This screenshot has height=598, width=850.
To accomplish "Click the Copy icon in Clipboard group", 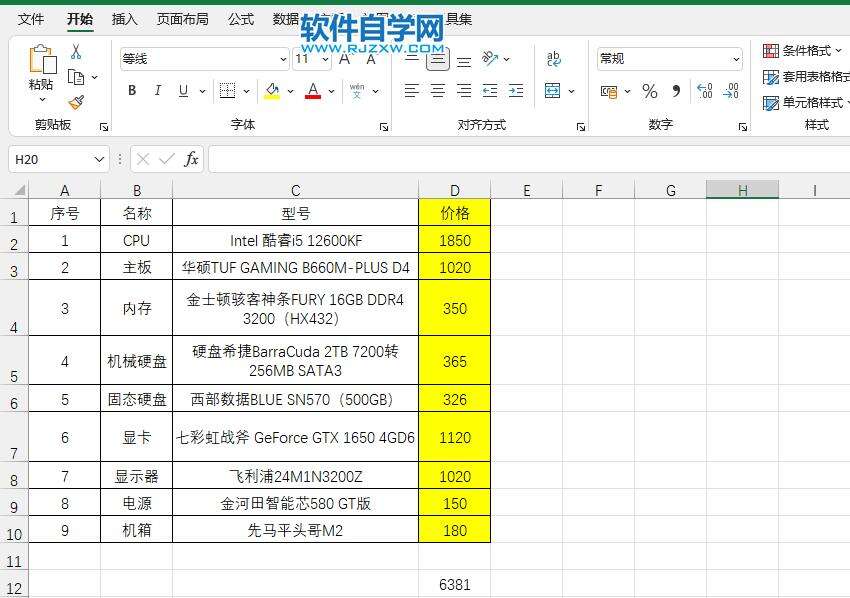I will pyautogui.click(x=77, y=77).
